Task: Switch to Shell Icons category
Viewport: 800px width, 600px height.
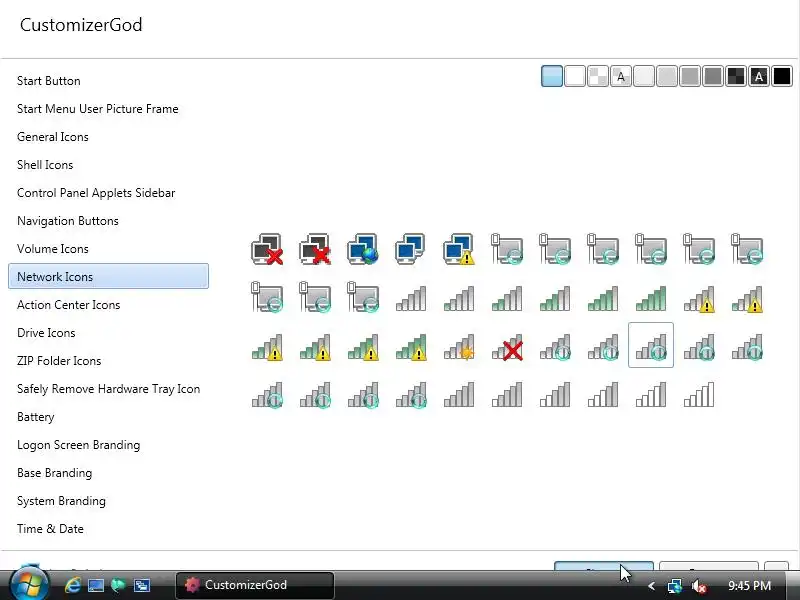Action: (x=45, y=165)
